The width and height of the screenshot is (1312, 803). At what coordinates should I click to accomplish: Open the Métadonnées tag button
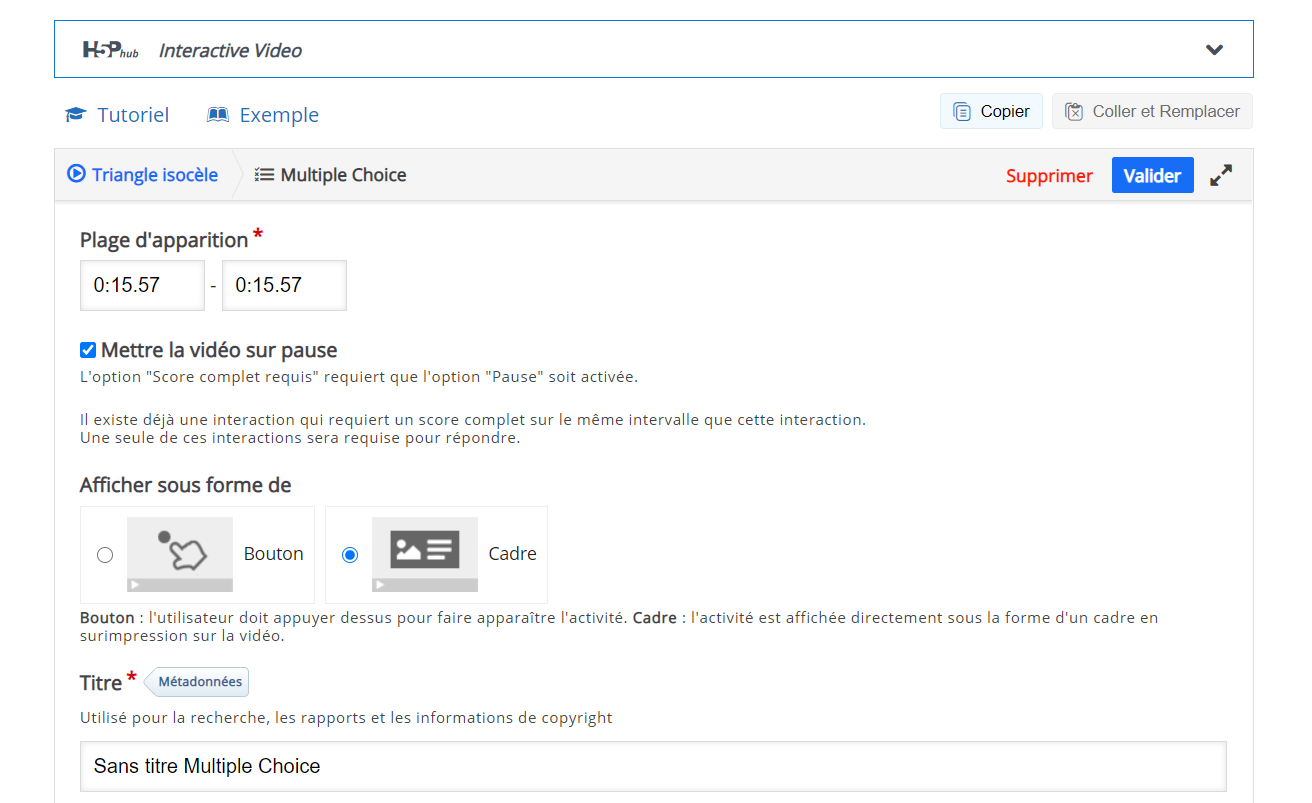[197, 682]
